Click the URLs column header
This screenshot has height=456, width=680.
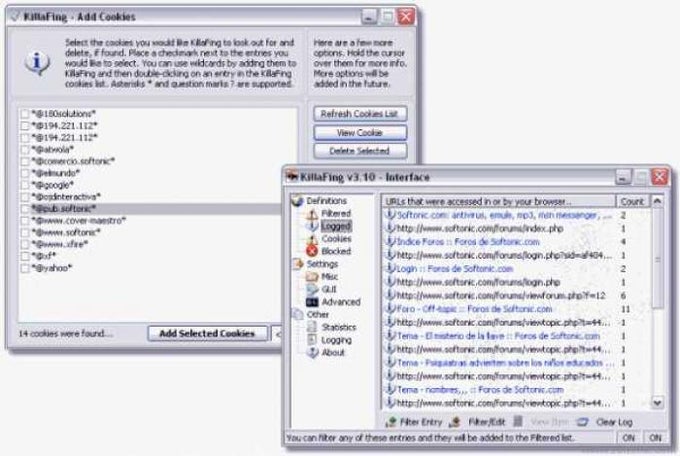pos(499,201)
